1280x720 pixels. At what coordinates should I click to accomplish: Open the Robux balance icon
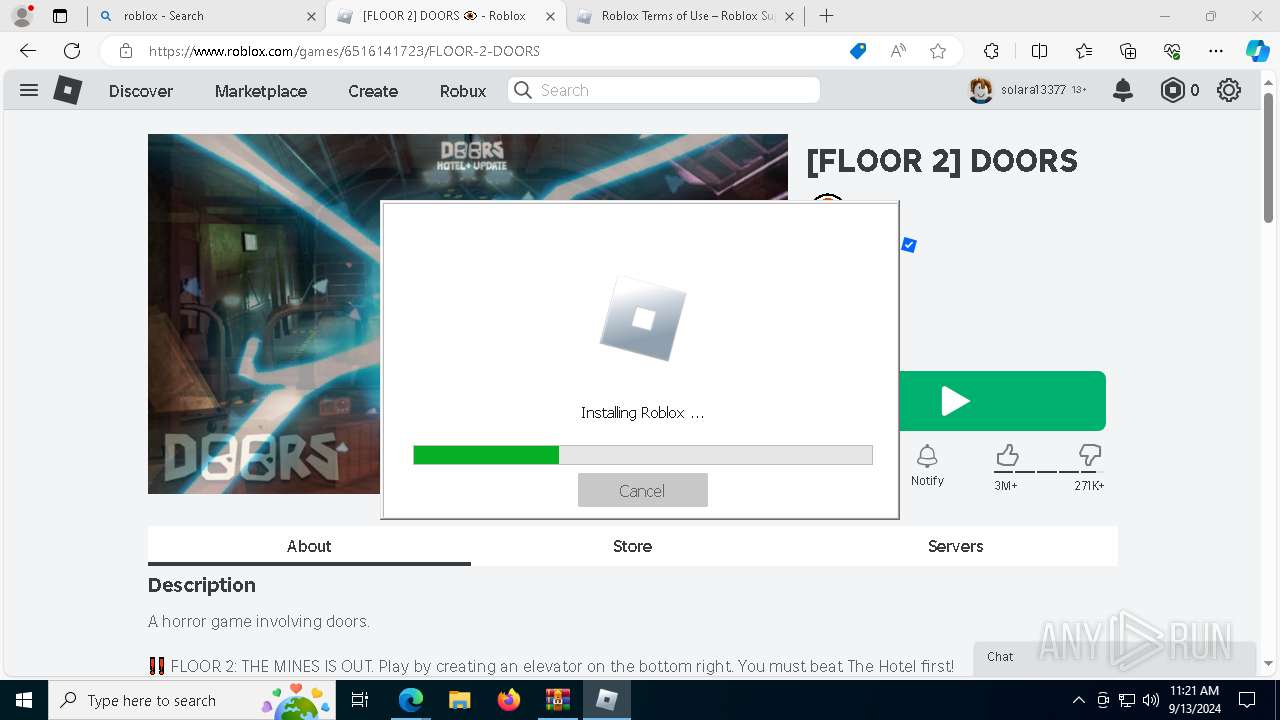(x=1172, y=90)
